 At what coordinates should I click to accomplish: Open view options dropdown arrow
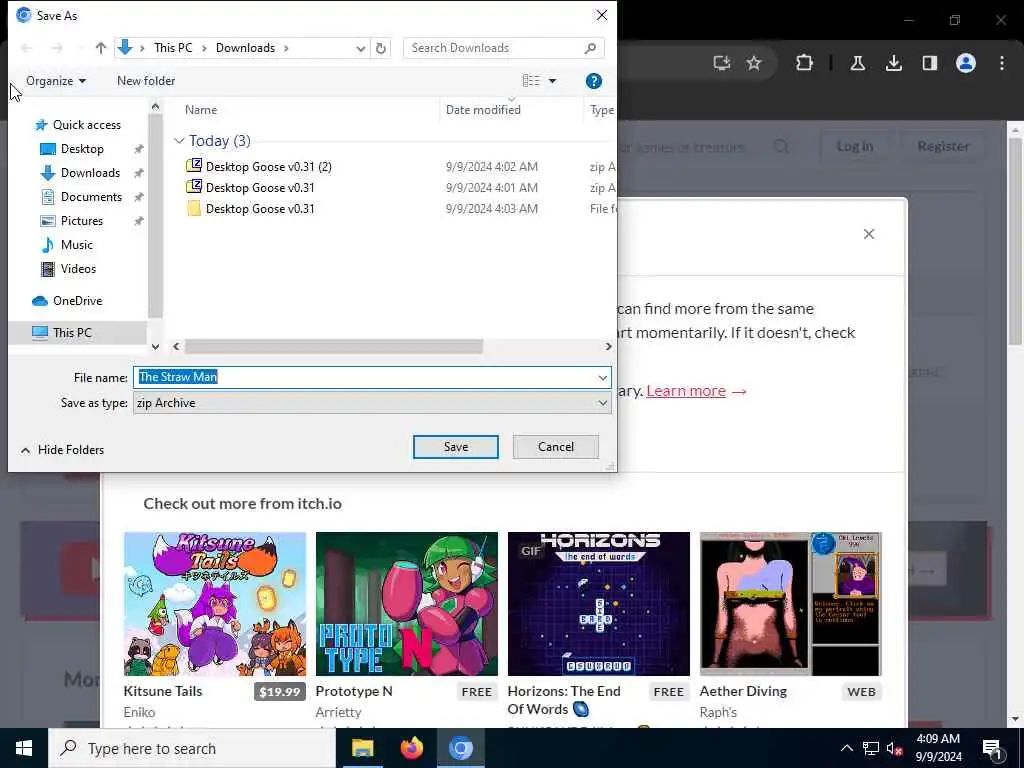click(x=552, y=81)
